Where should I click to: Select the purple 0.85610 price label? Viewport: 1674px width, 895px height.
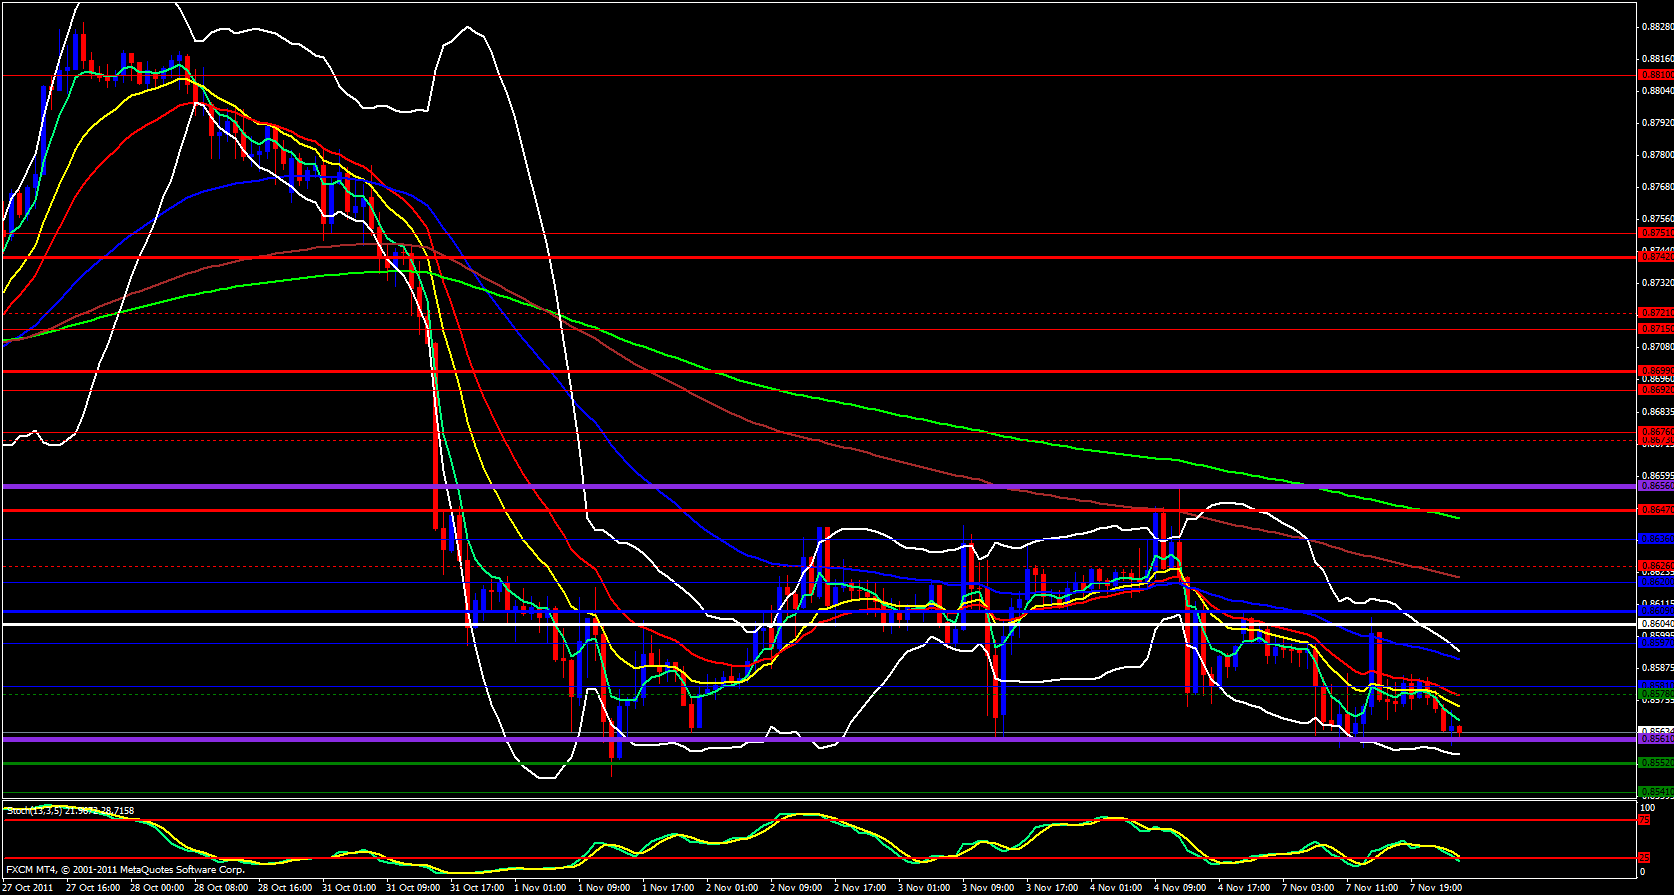tap(1656, 739)
